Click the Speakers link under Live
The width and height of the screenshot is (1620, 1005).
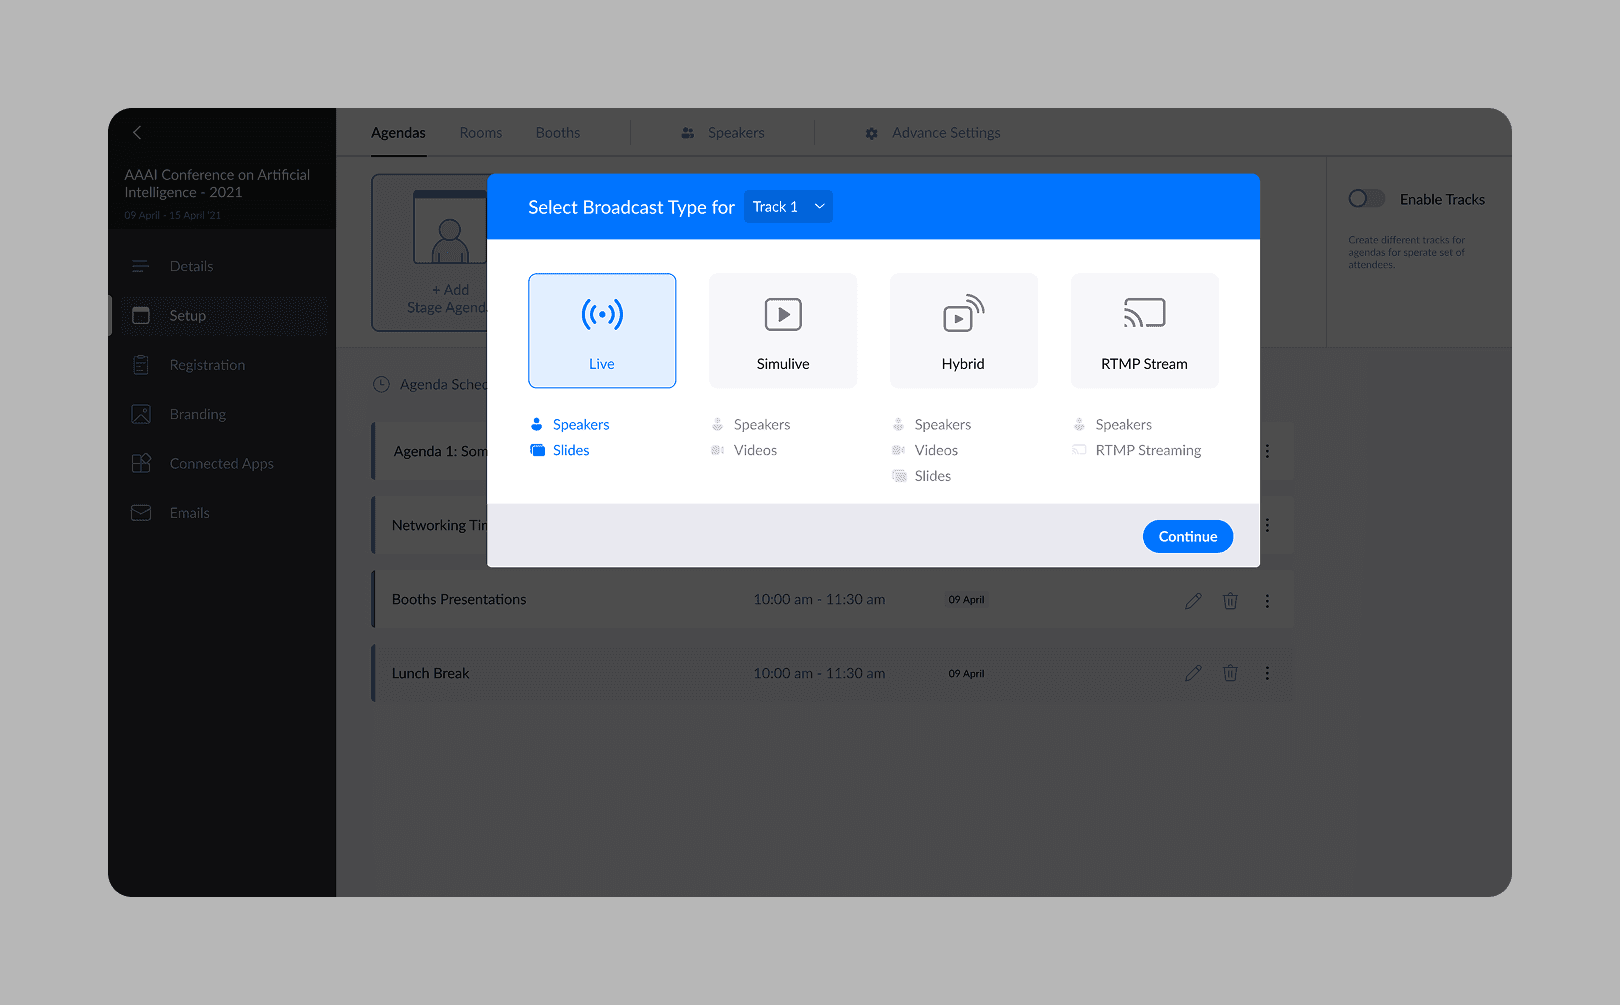(580, 424)
